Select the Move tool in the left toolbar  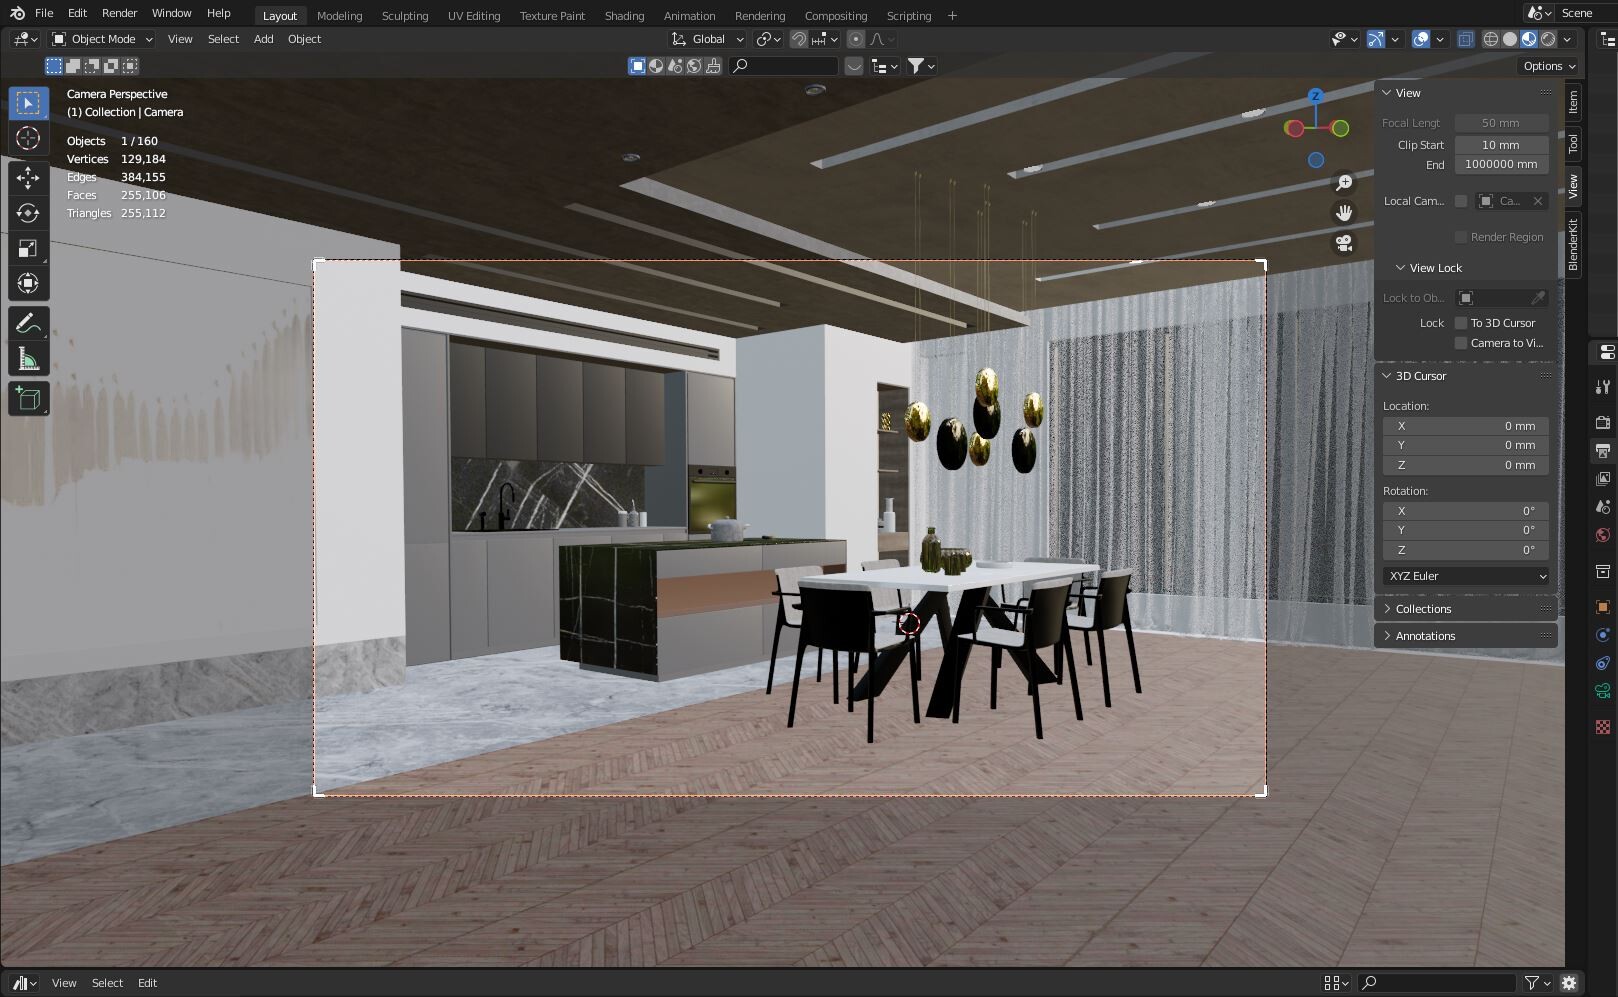28,177
